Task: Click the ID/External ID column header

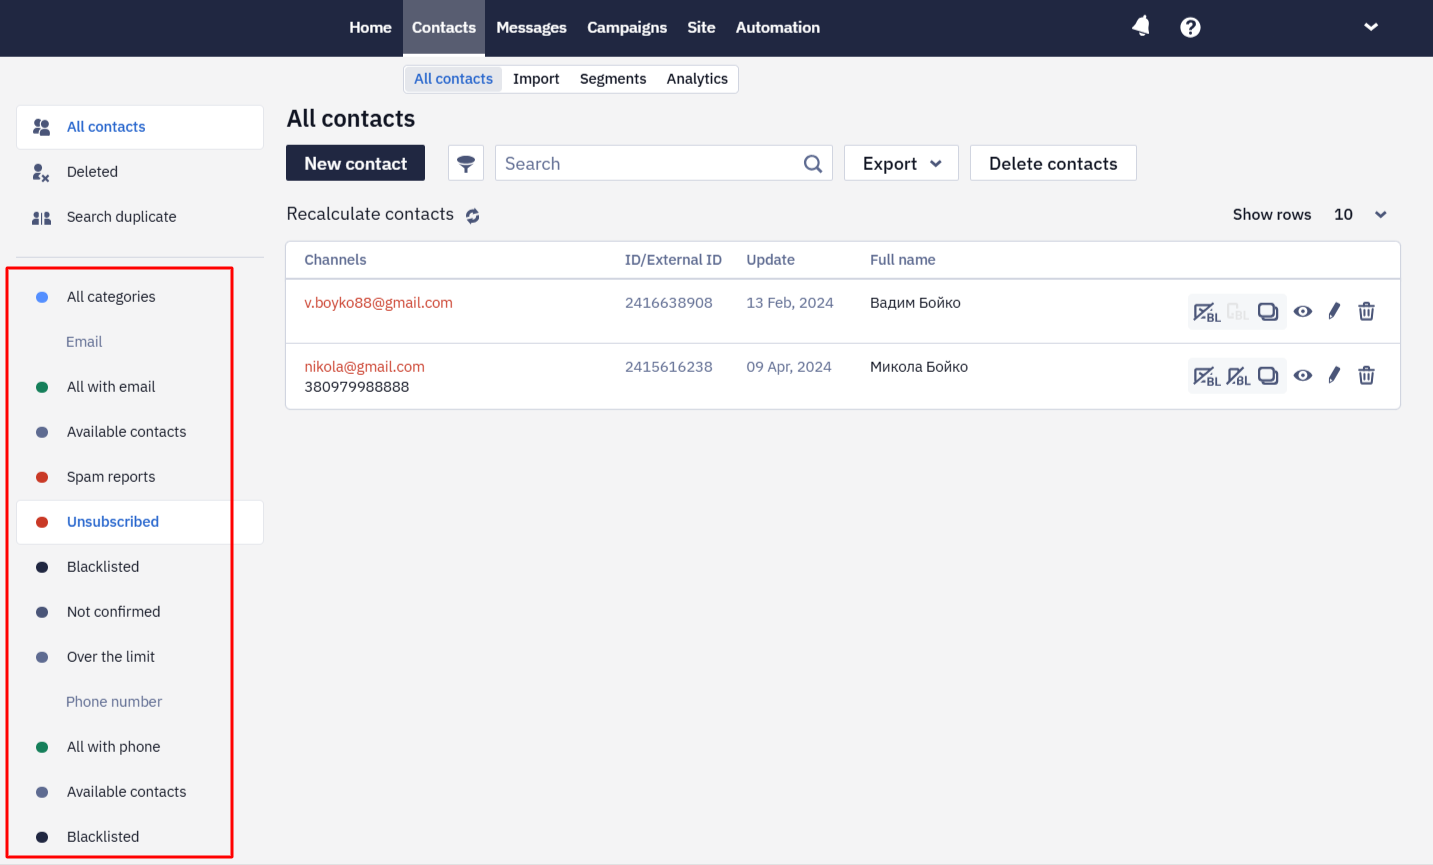Action: coord(673,260)
